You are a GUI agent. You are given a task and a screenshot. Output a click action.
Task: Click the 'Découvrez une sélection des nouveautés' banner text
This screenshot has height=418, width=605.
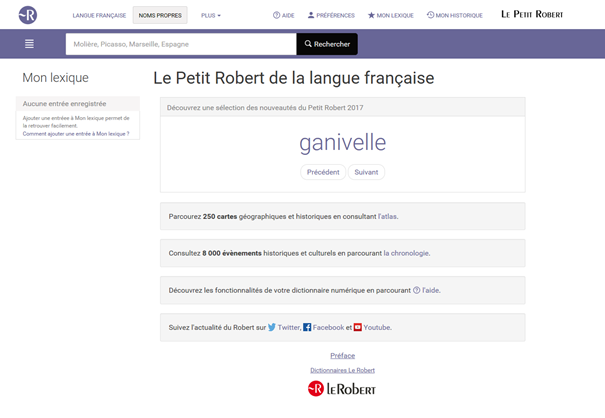[x=265, y=108]
